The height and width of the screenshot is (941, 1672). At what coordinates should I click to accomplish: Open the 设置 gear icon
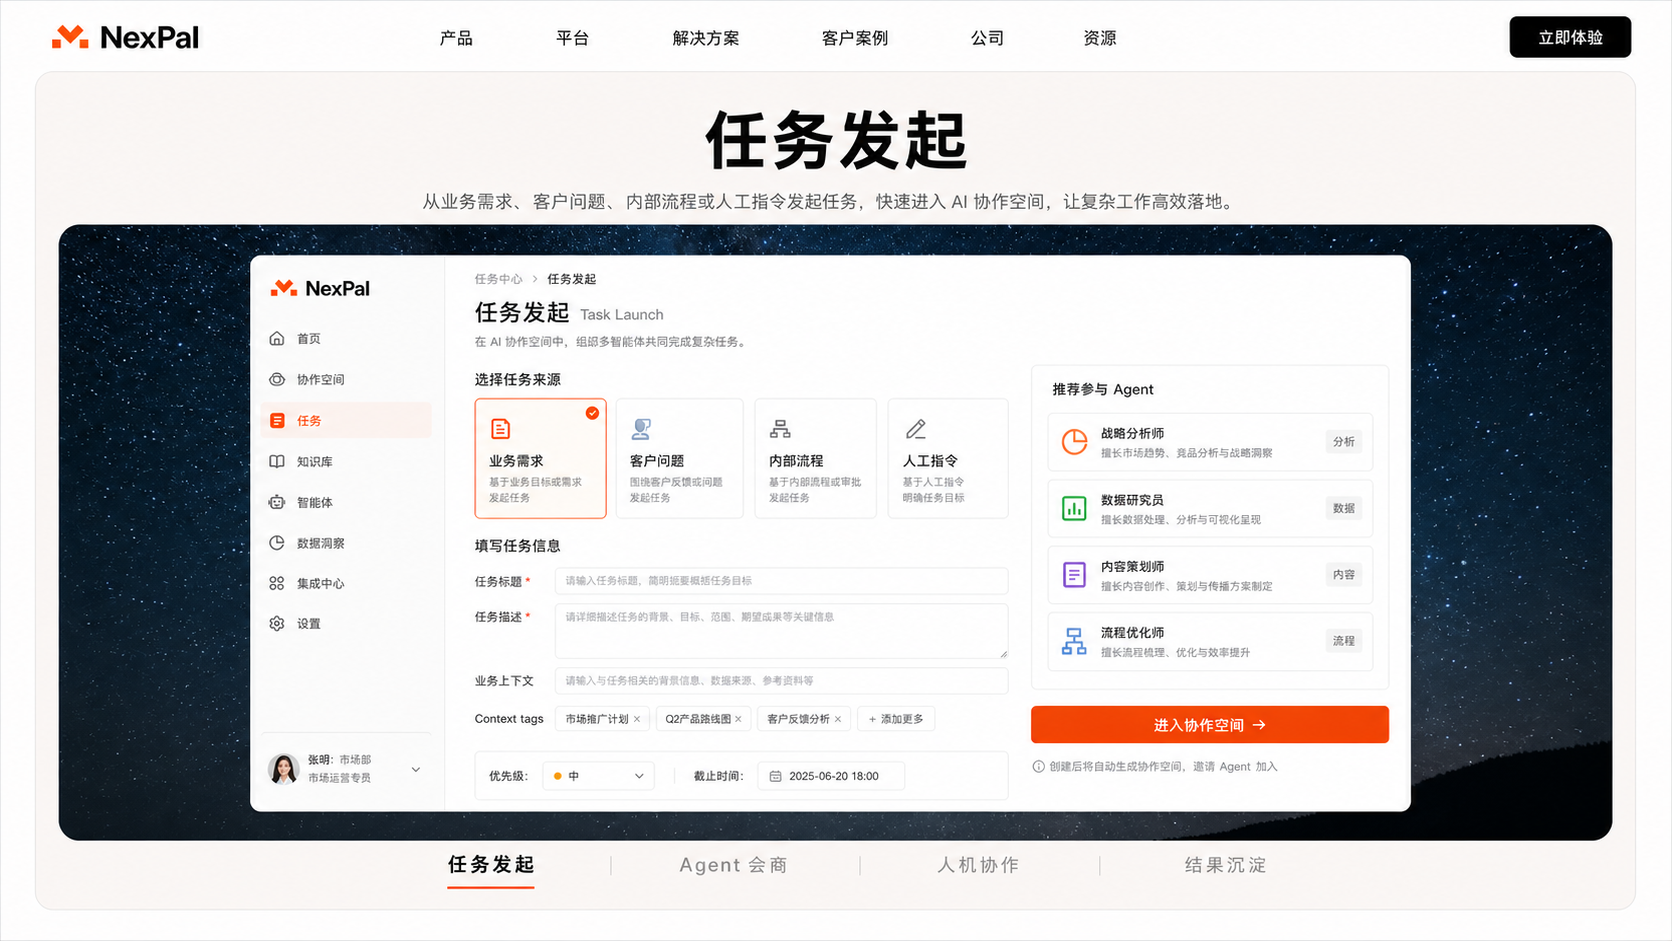click(277, 624)
